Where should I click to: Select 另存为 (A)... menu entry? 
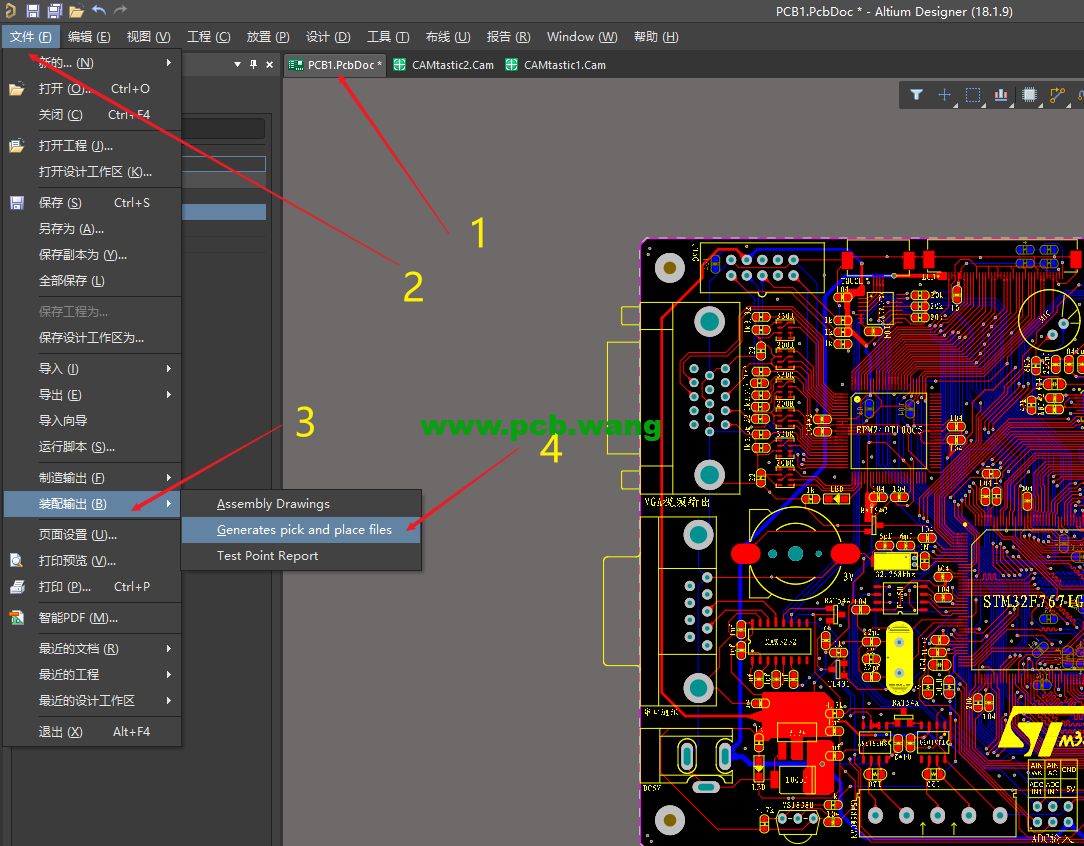[x=92, y=229]
